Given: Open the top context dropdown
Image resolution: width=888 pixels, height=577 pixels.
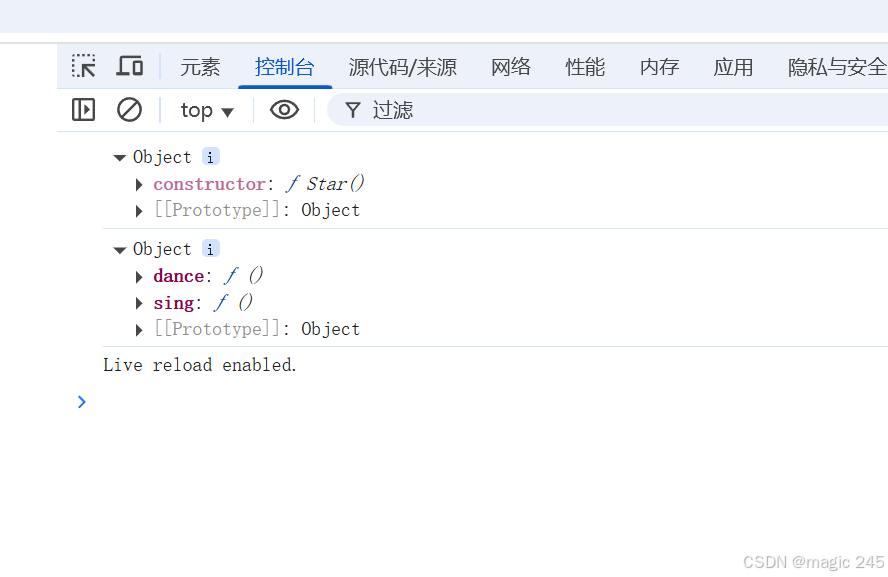Looking at the screenshot, I should (207, 110).
